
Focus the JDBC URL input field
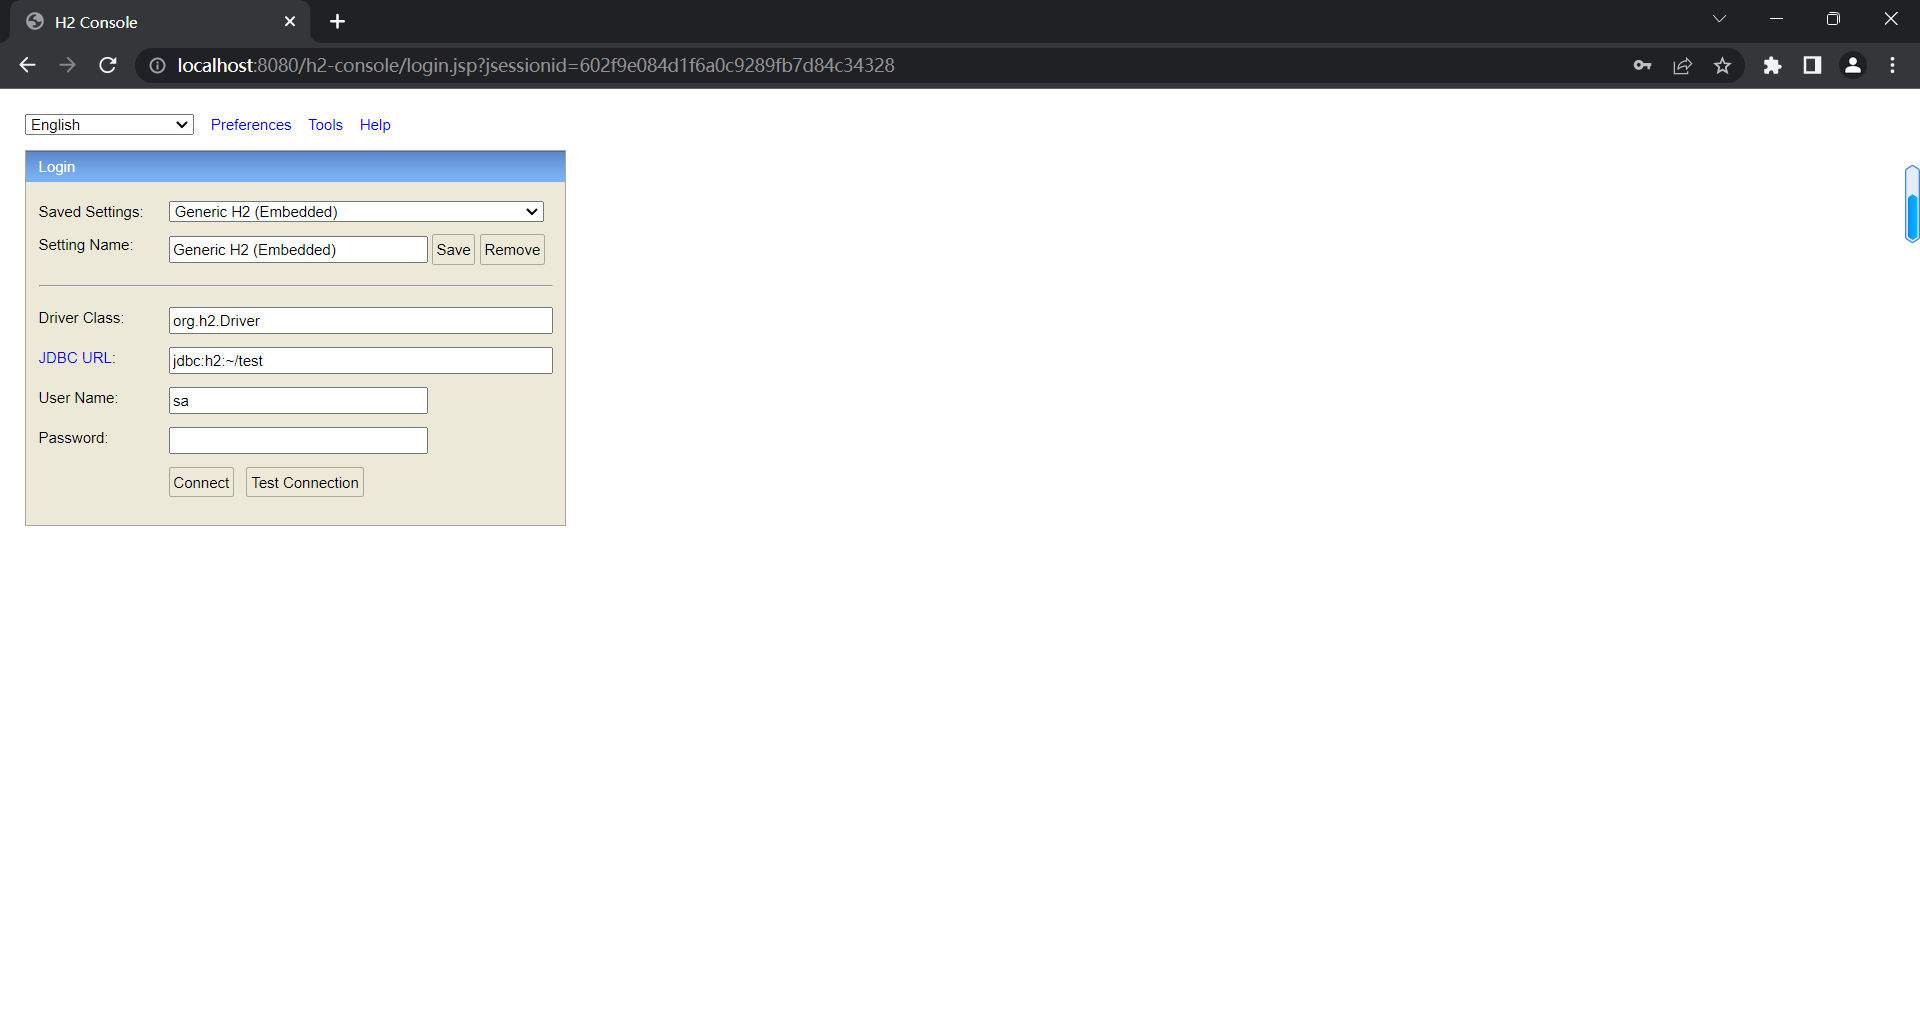pos(360,360)
